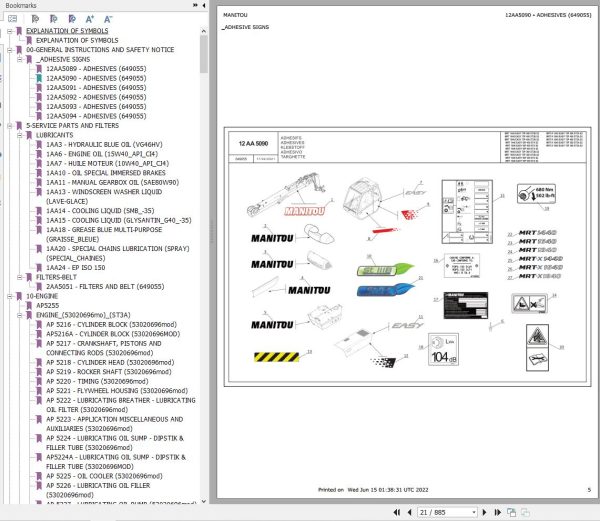
Task: Collapse 00-GENERAL INSTRUCTIONS AND SAFETY NOTICE node
Action: pyautogui.click(x=10, y=50)
